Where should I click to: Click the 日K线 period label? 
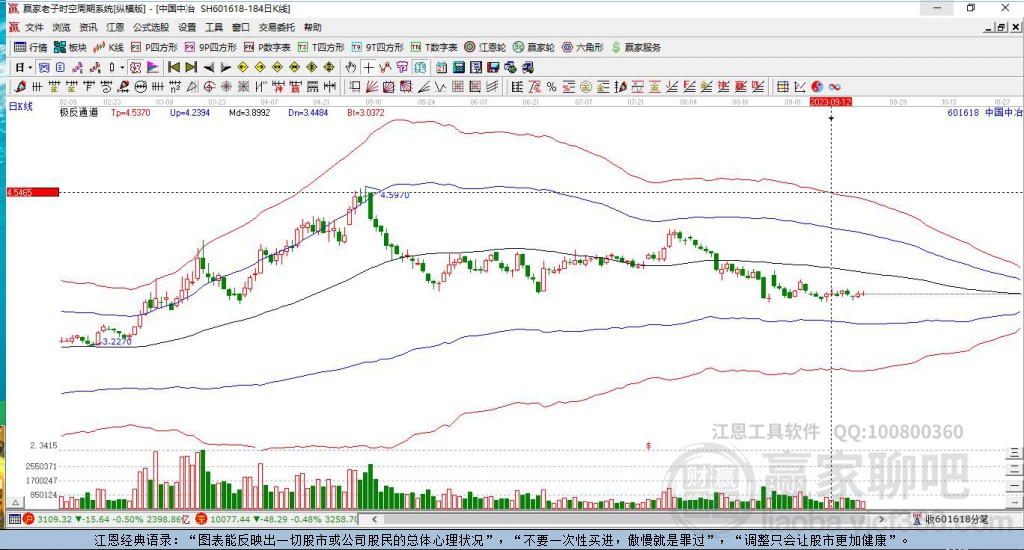20,106
